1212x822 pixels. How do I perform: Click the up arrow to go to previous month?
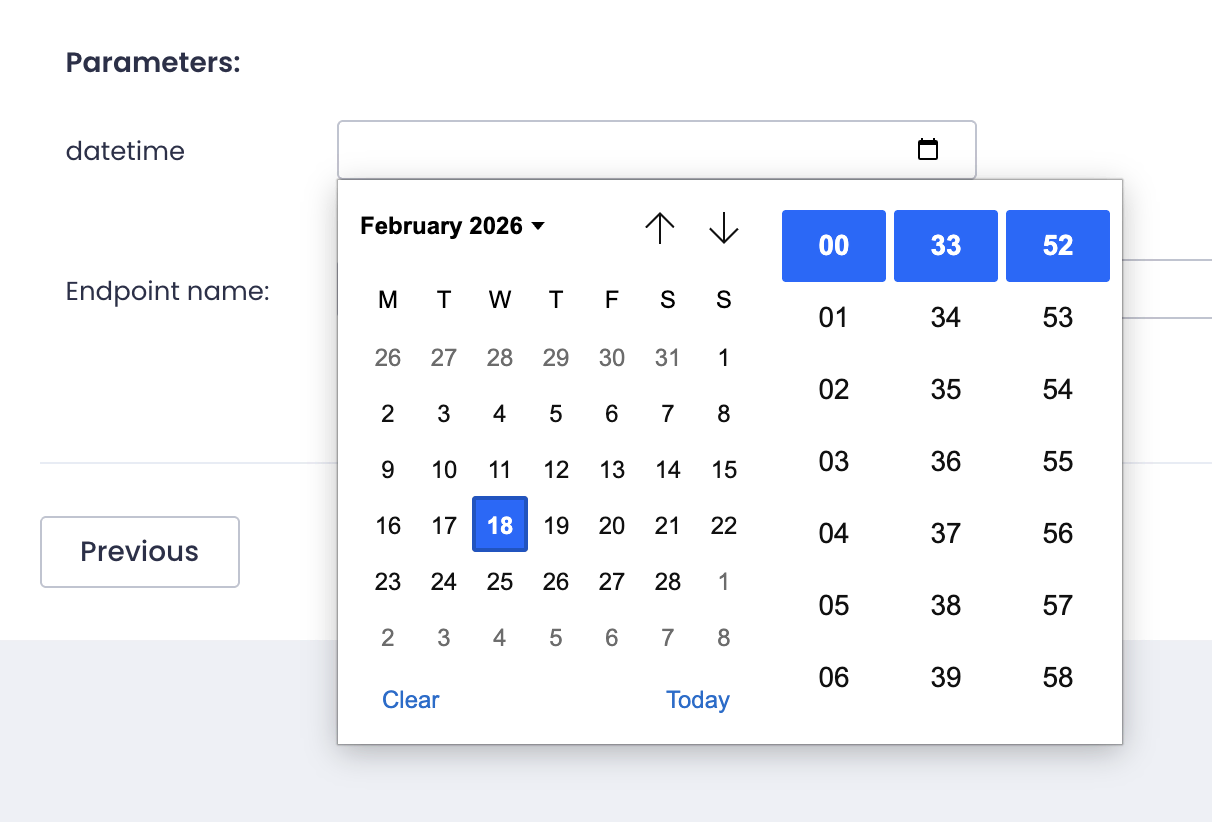pyautogui.click(x=659, y=228)
